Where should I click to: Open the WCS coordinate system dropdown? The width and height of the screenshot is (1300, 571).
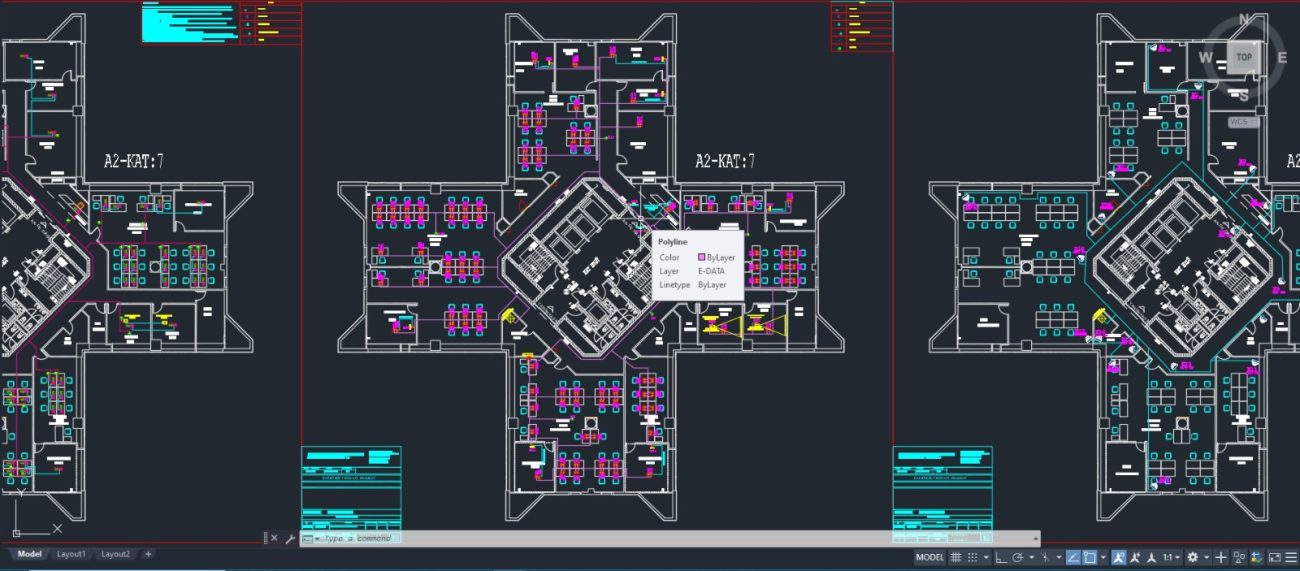1243,122
